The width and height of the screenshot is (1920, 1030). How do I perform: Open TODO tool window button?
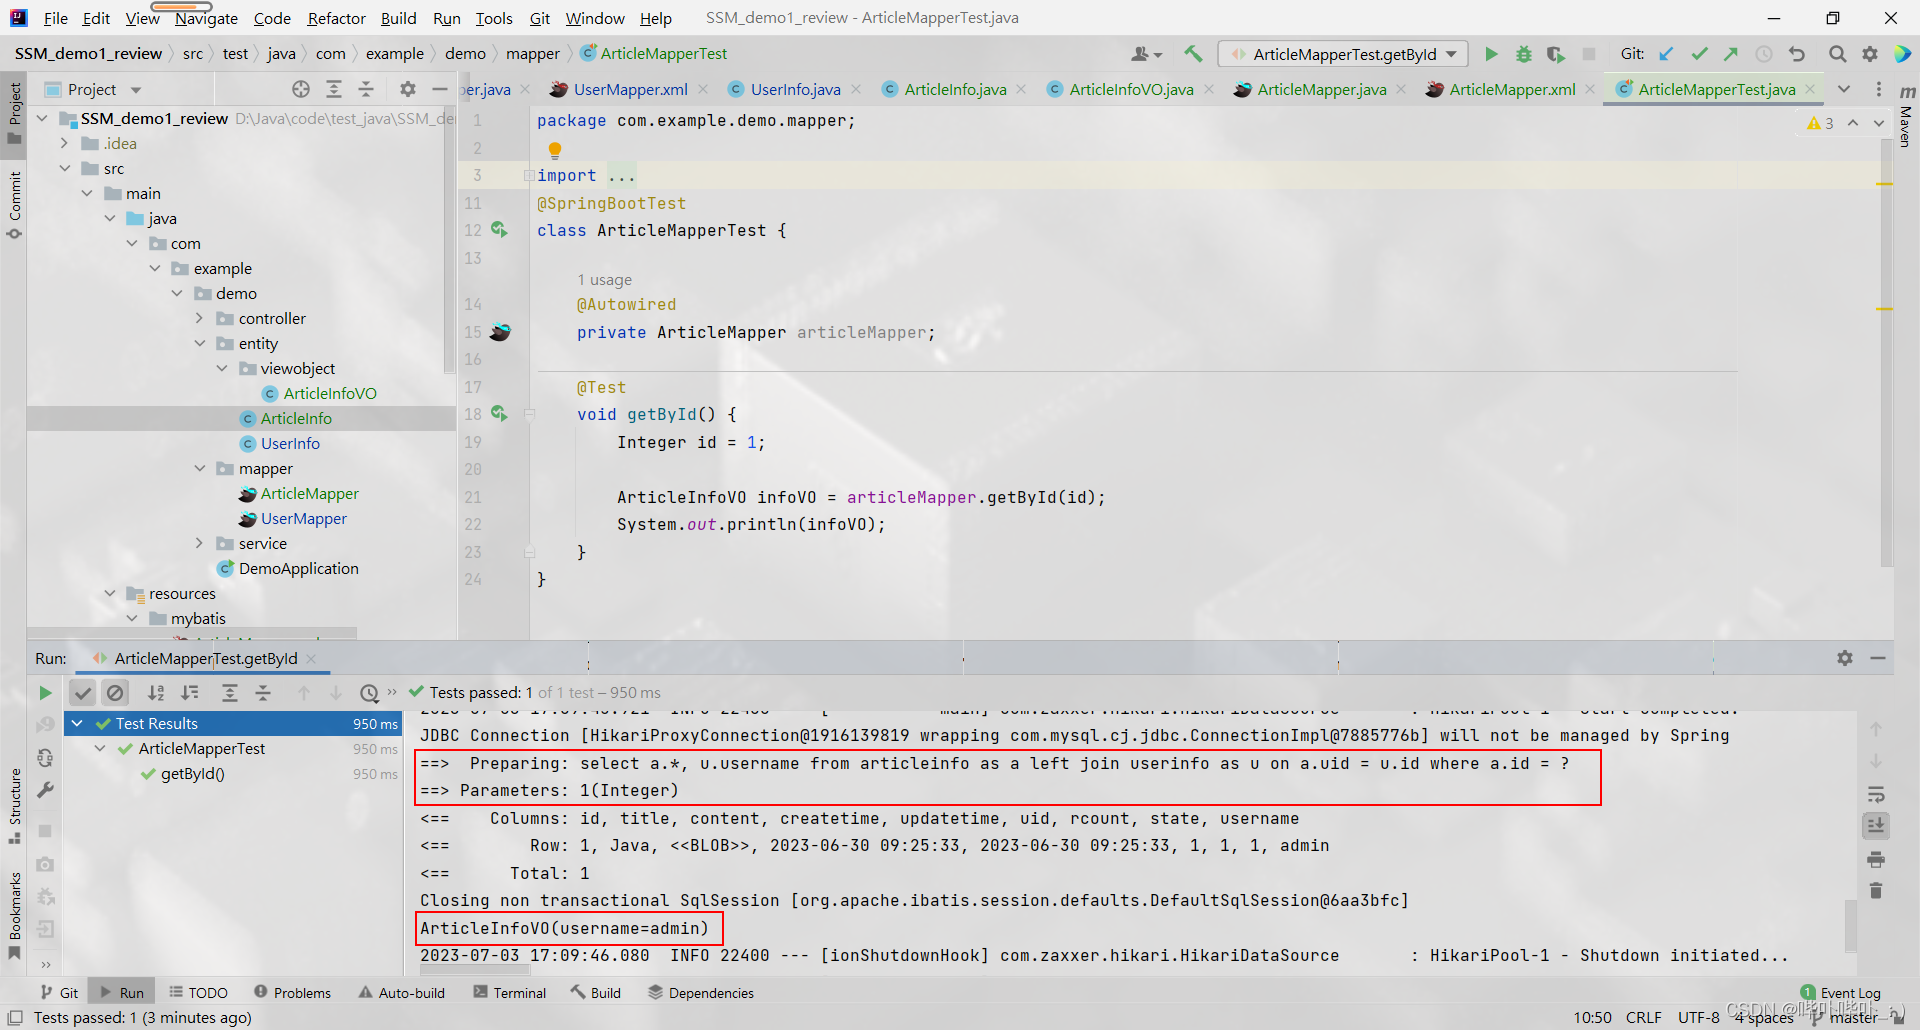tap(198, 993)
